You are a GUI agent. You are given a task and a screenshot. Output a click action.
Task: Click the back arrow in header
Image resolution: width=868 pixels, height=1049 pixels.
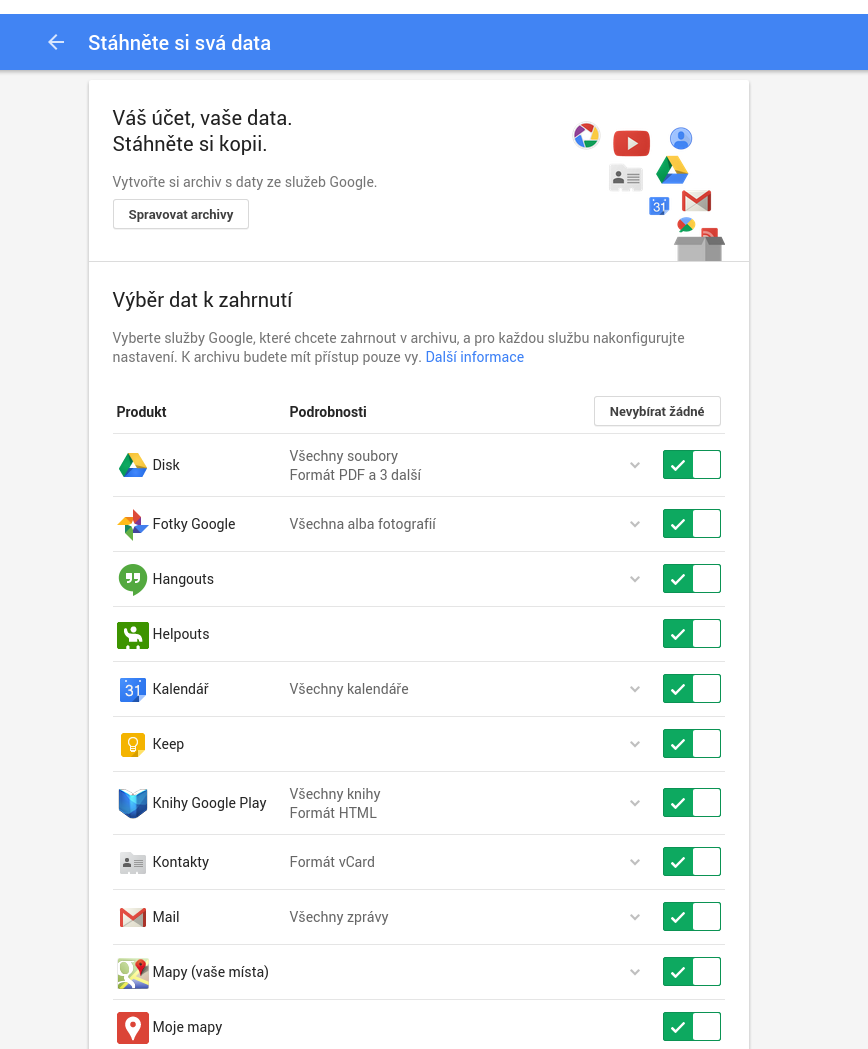click(56, 42)
